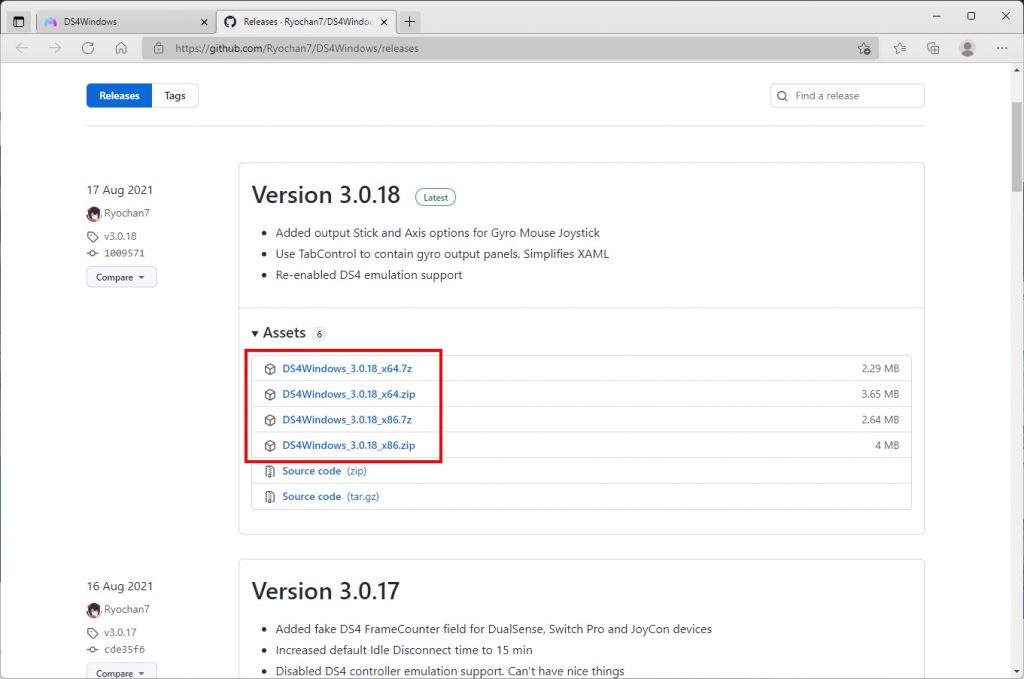The width and height of the screenshot is (1024, 679).
Task: Open the v3.0.17 tag link
Action: [x=120, y=633]
